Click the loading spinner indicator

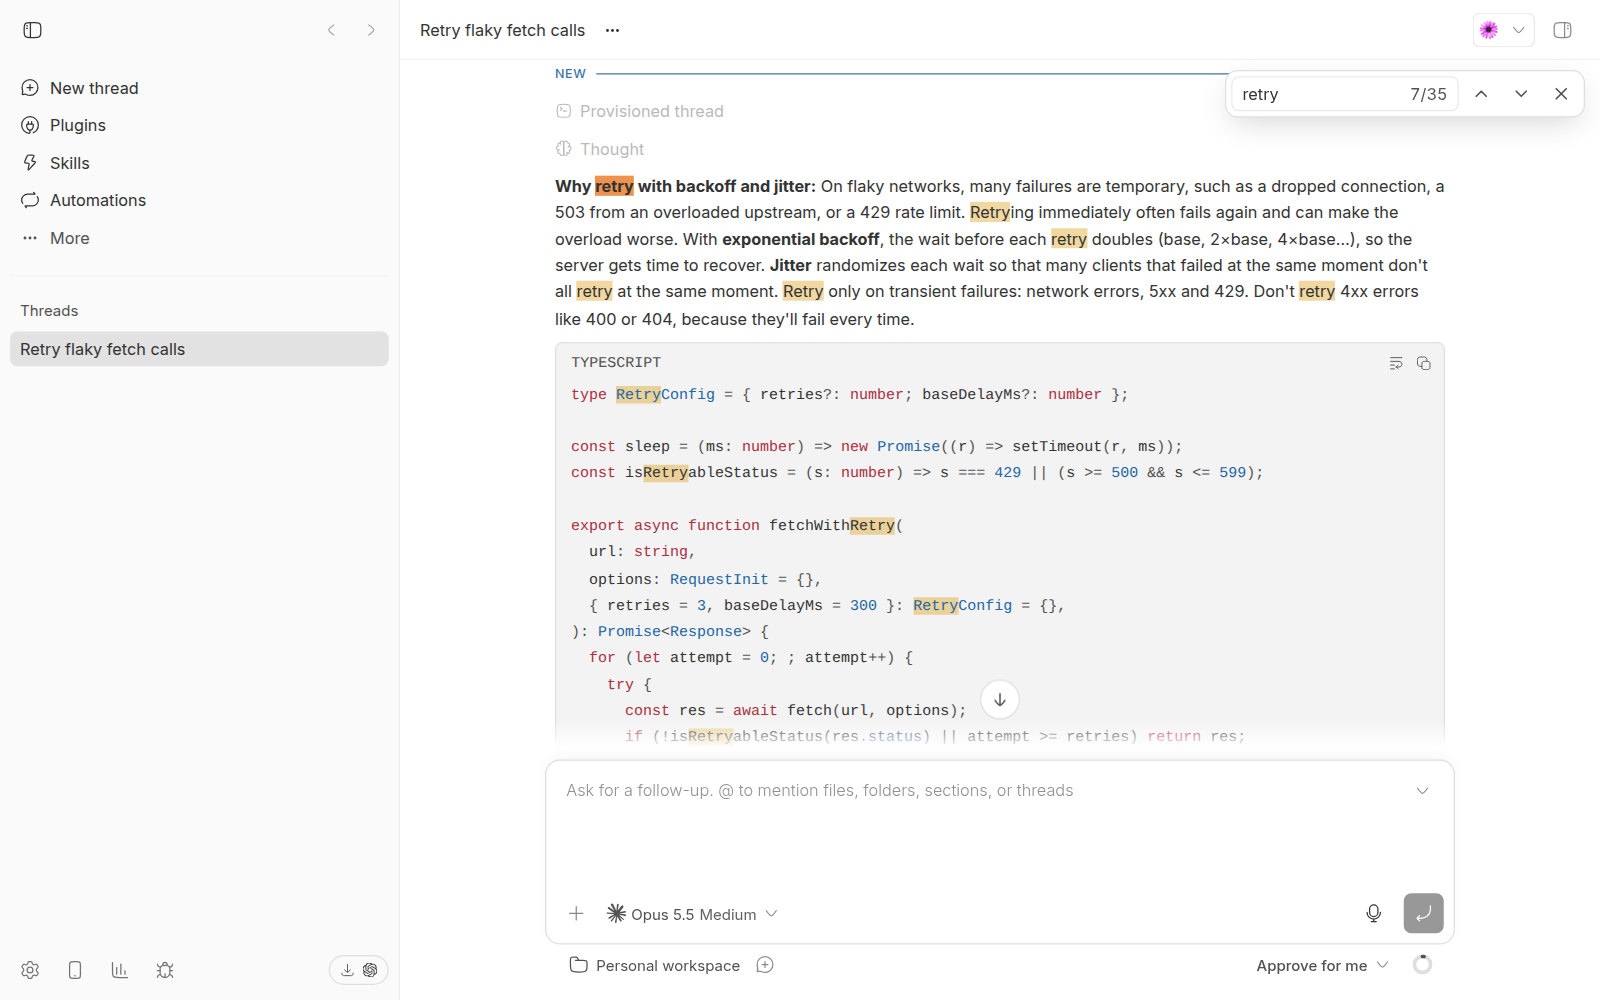(x=1422, y=965)
